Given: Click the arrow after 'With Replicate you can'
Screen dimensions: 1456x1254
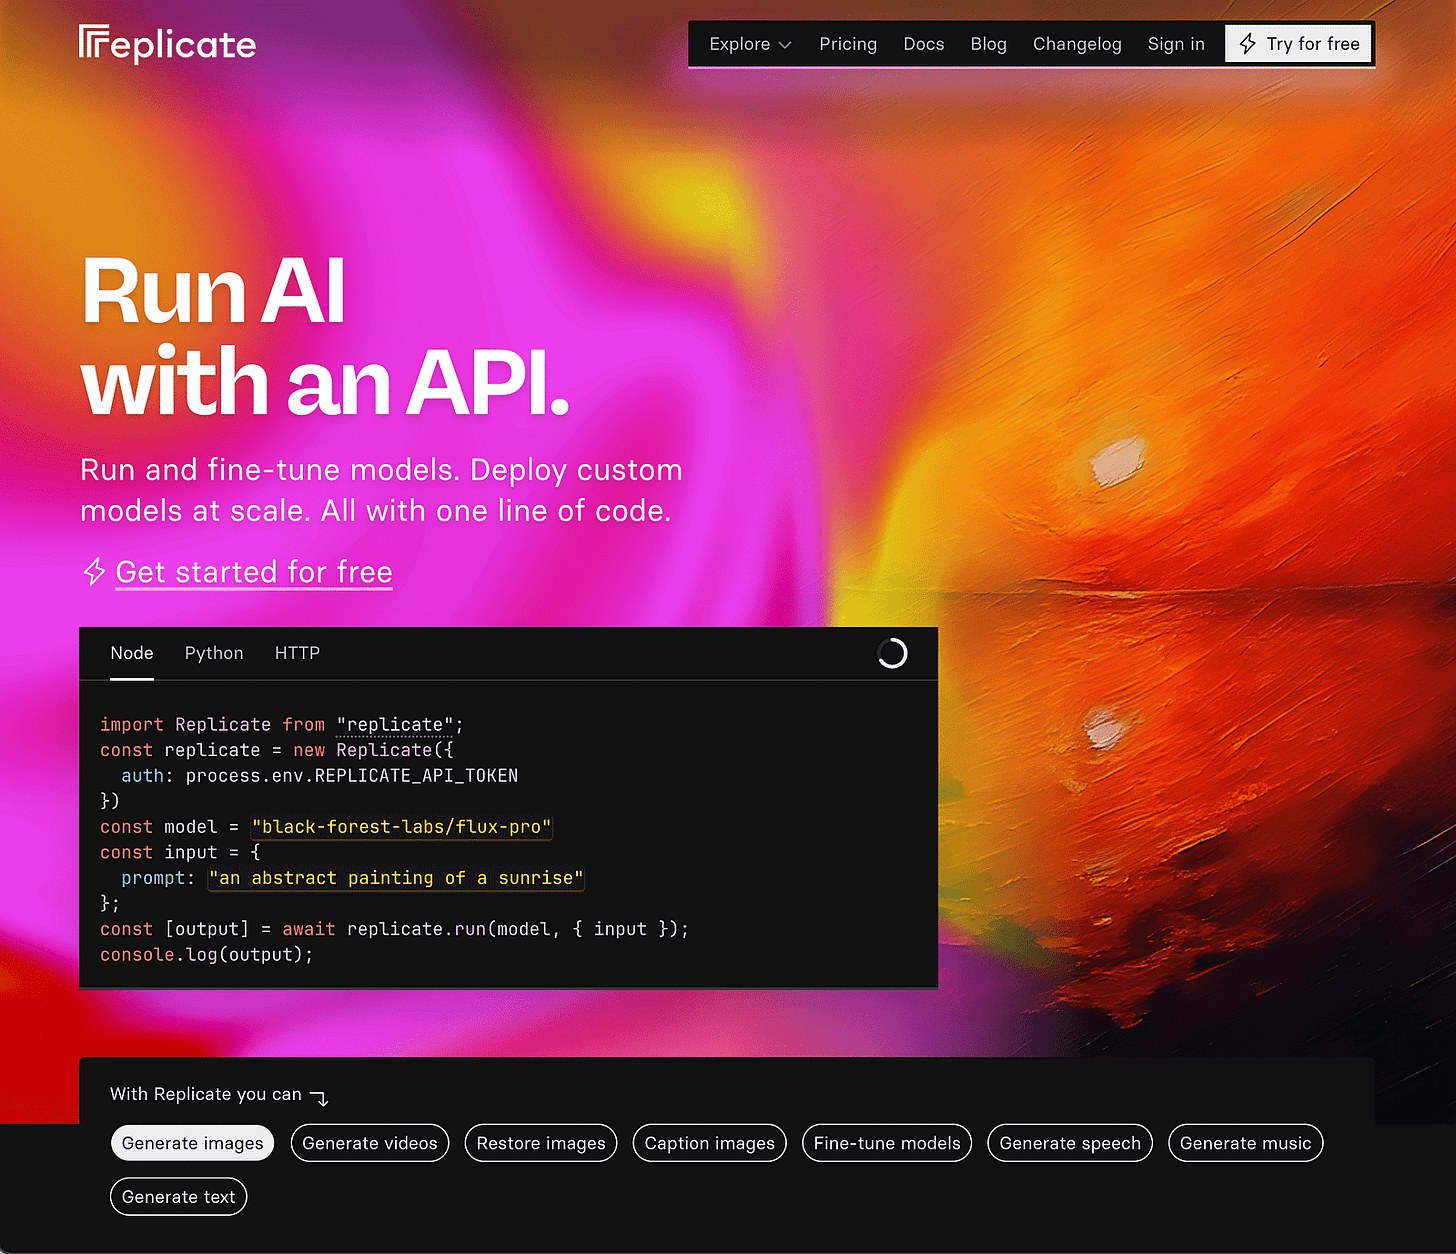Looking at the screenshot, I should (x=320, y=1097).
